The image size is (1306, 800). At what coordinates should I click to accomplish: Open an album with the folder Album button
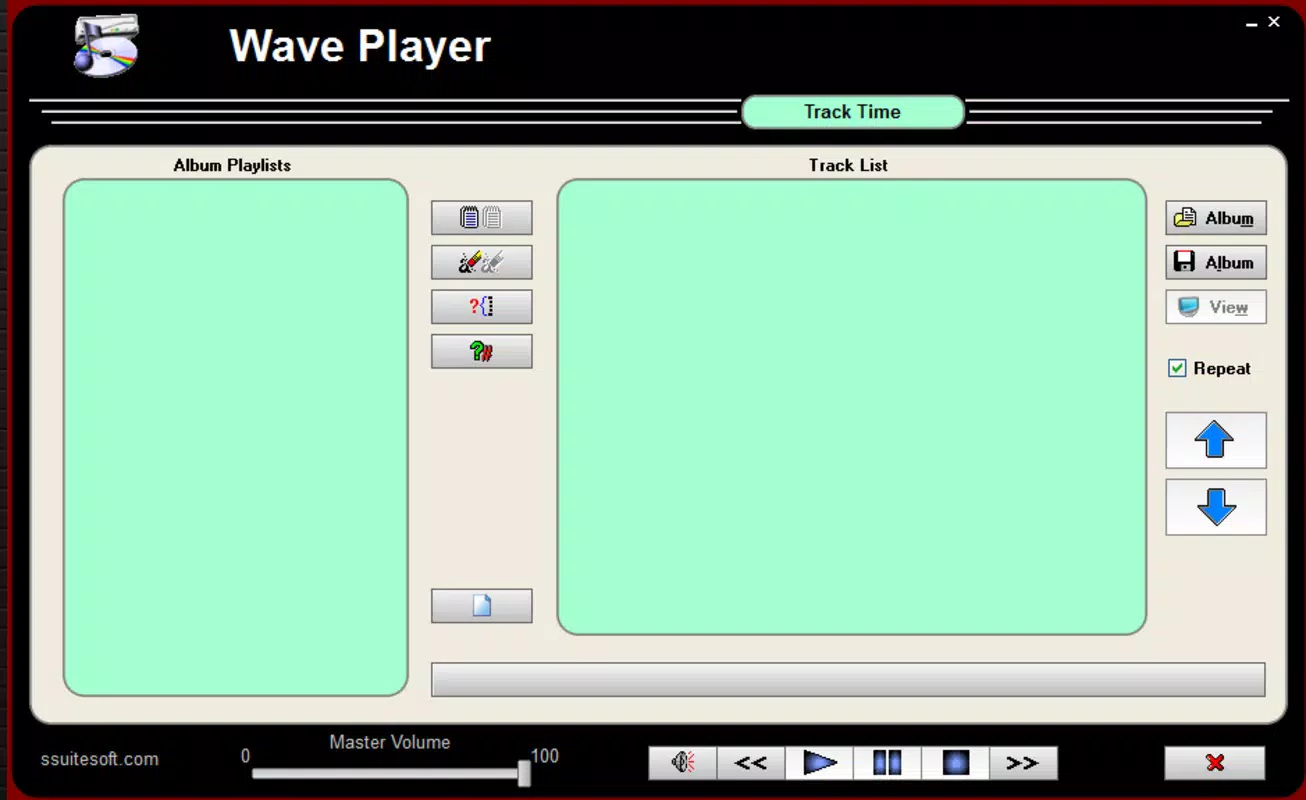[x=1216, y=218]
